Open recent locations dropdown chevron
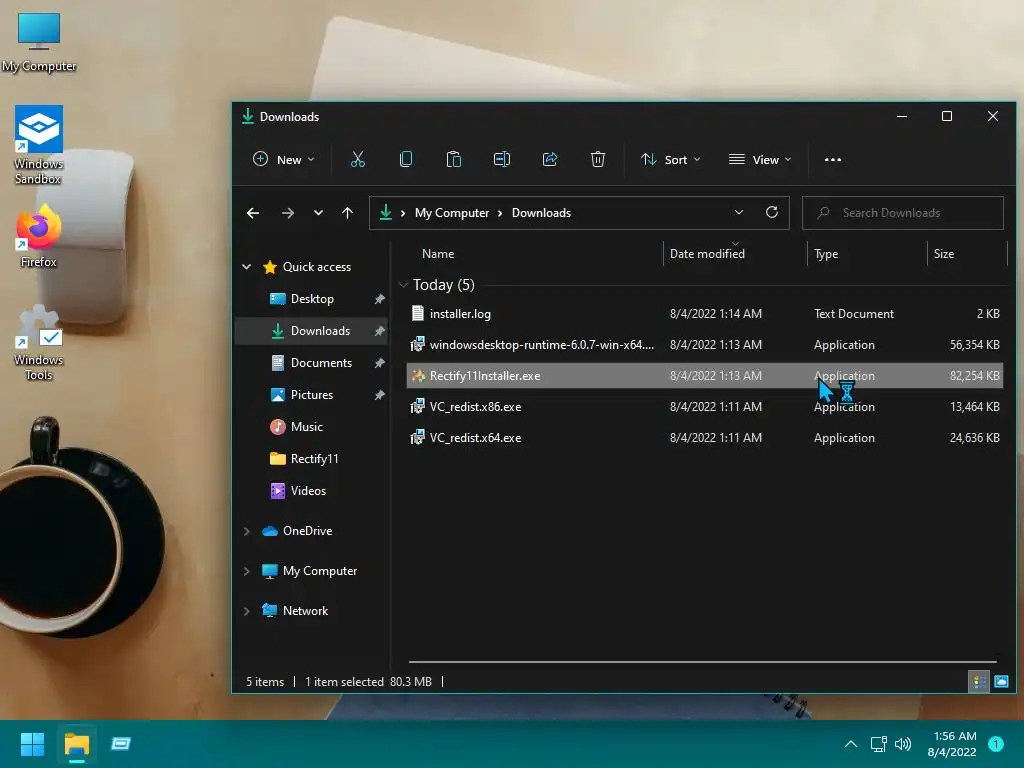The height and width of the screenshot is (768, 1024). 318,213
